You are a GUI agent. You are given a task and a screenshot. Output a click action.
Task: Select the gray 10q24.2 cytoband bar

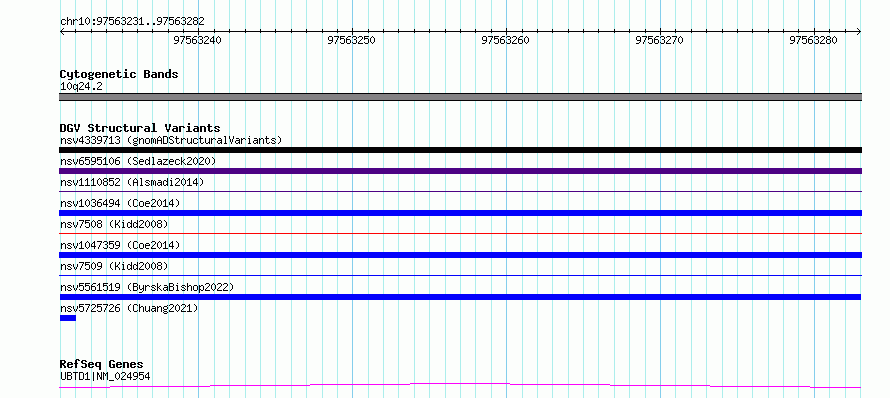click(460, 97)
